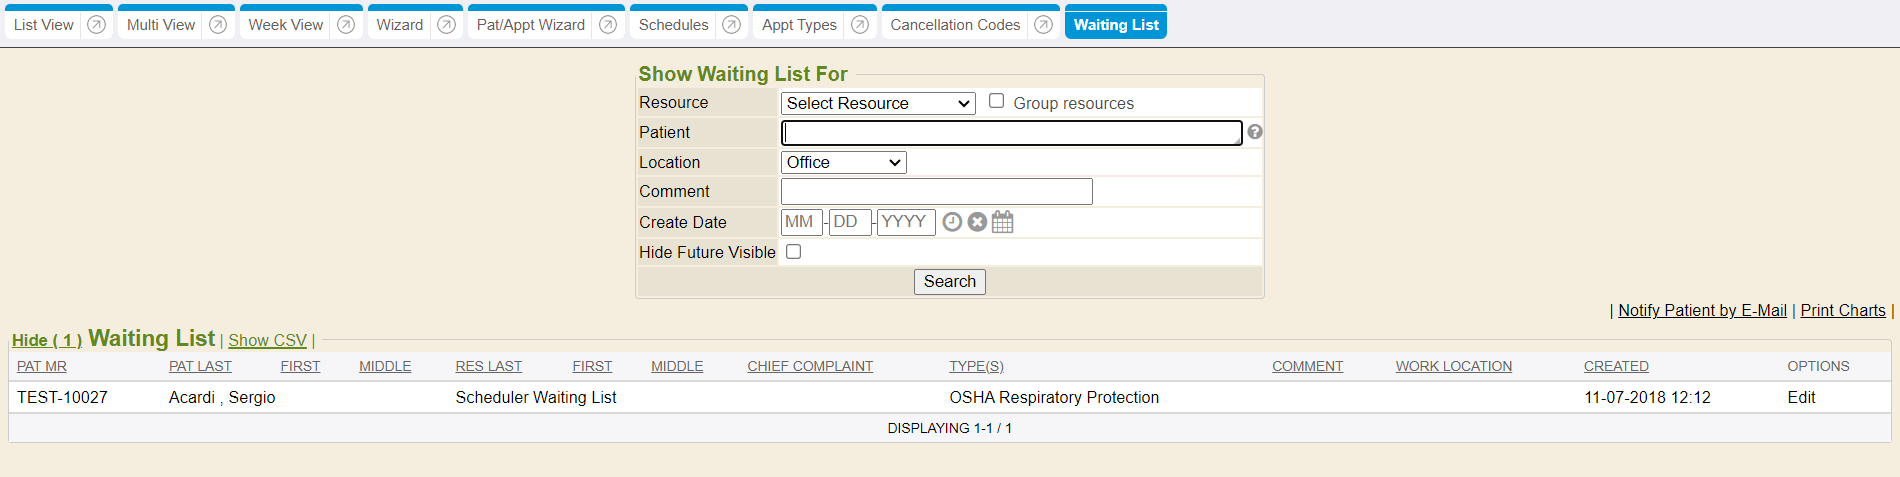Click pop-out arrow icon beside Multi View
The height and width of the screenshot is (477, 1900).
tap(218, 25)
